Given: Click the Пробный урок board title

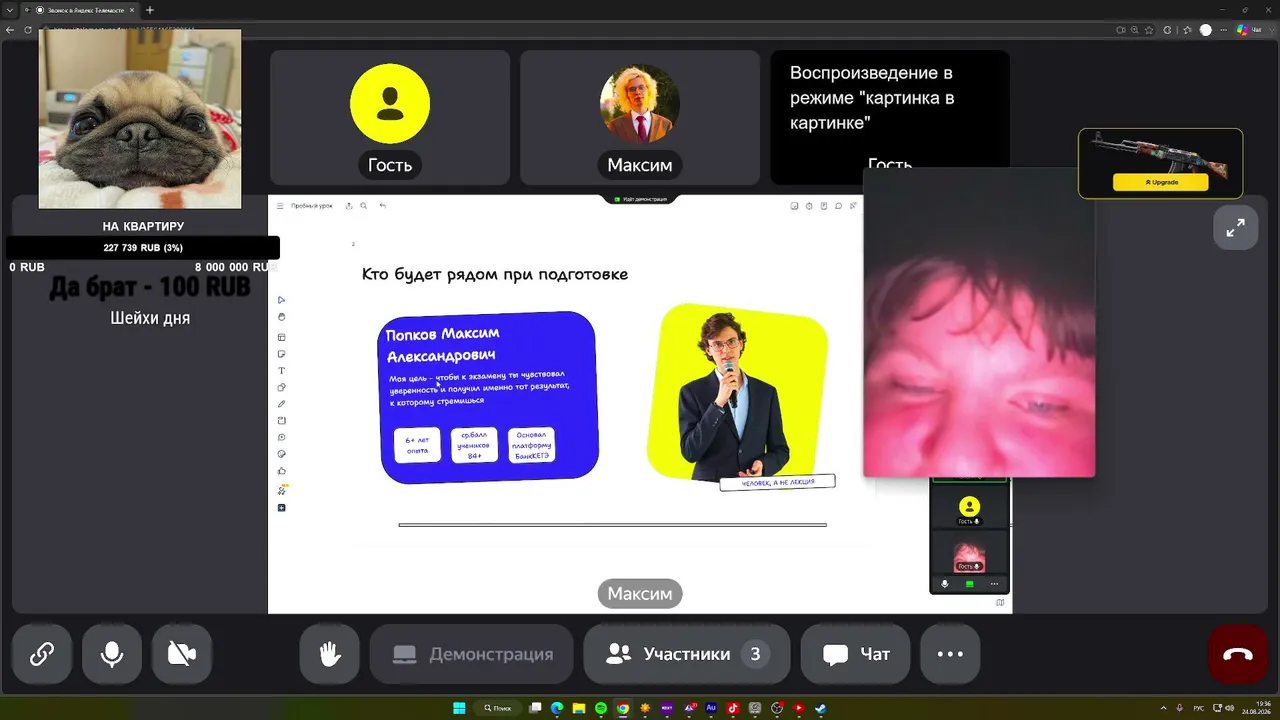Looking at the screenshot, I should tap(311, 206).
